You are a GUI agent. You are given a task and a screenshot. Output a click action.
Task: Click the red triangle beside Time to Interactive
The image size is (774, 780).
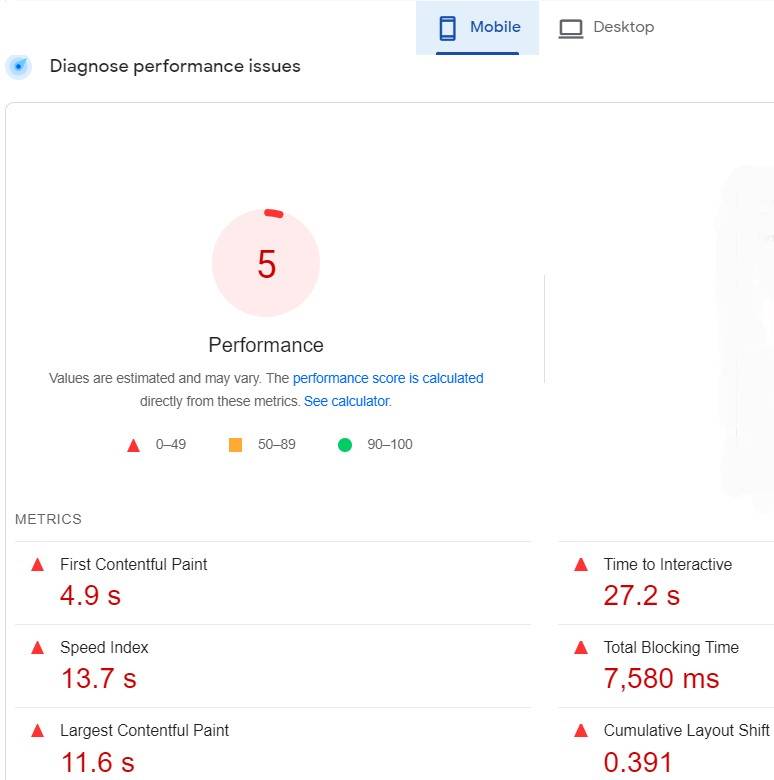coord(581,565)
